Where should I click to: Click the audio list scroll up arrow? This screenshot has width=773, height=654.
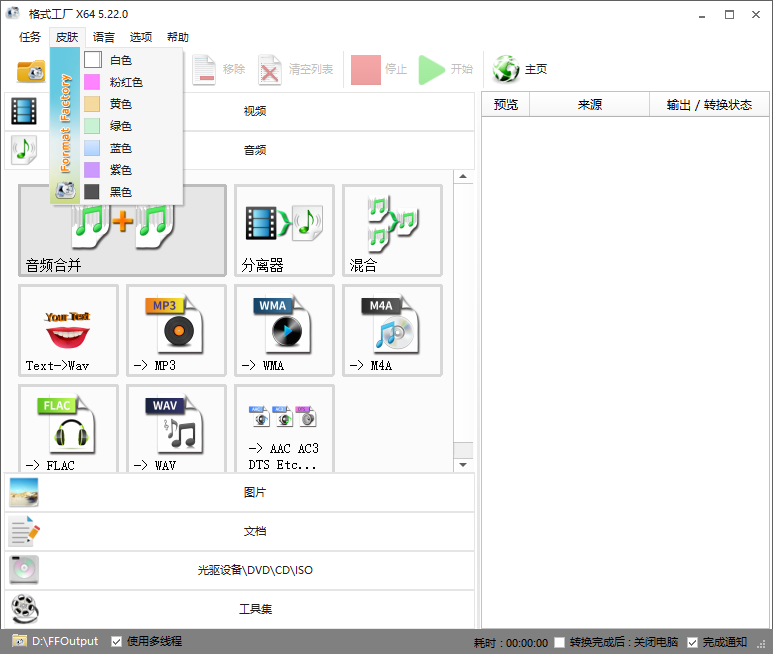coord(463,176)
